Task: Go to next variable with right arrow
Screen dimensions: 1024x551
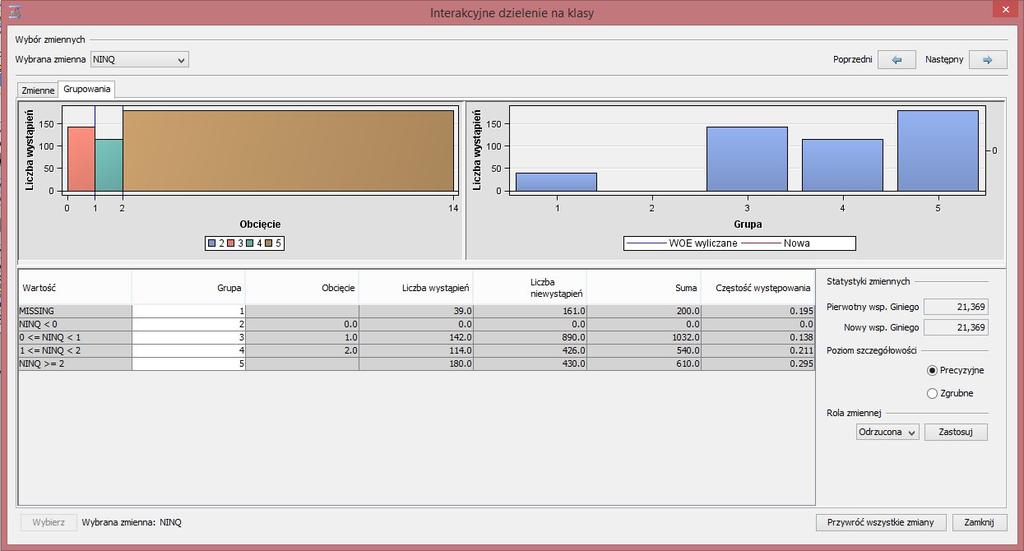Action: [x=987, y=59]
